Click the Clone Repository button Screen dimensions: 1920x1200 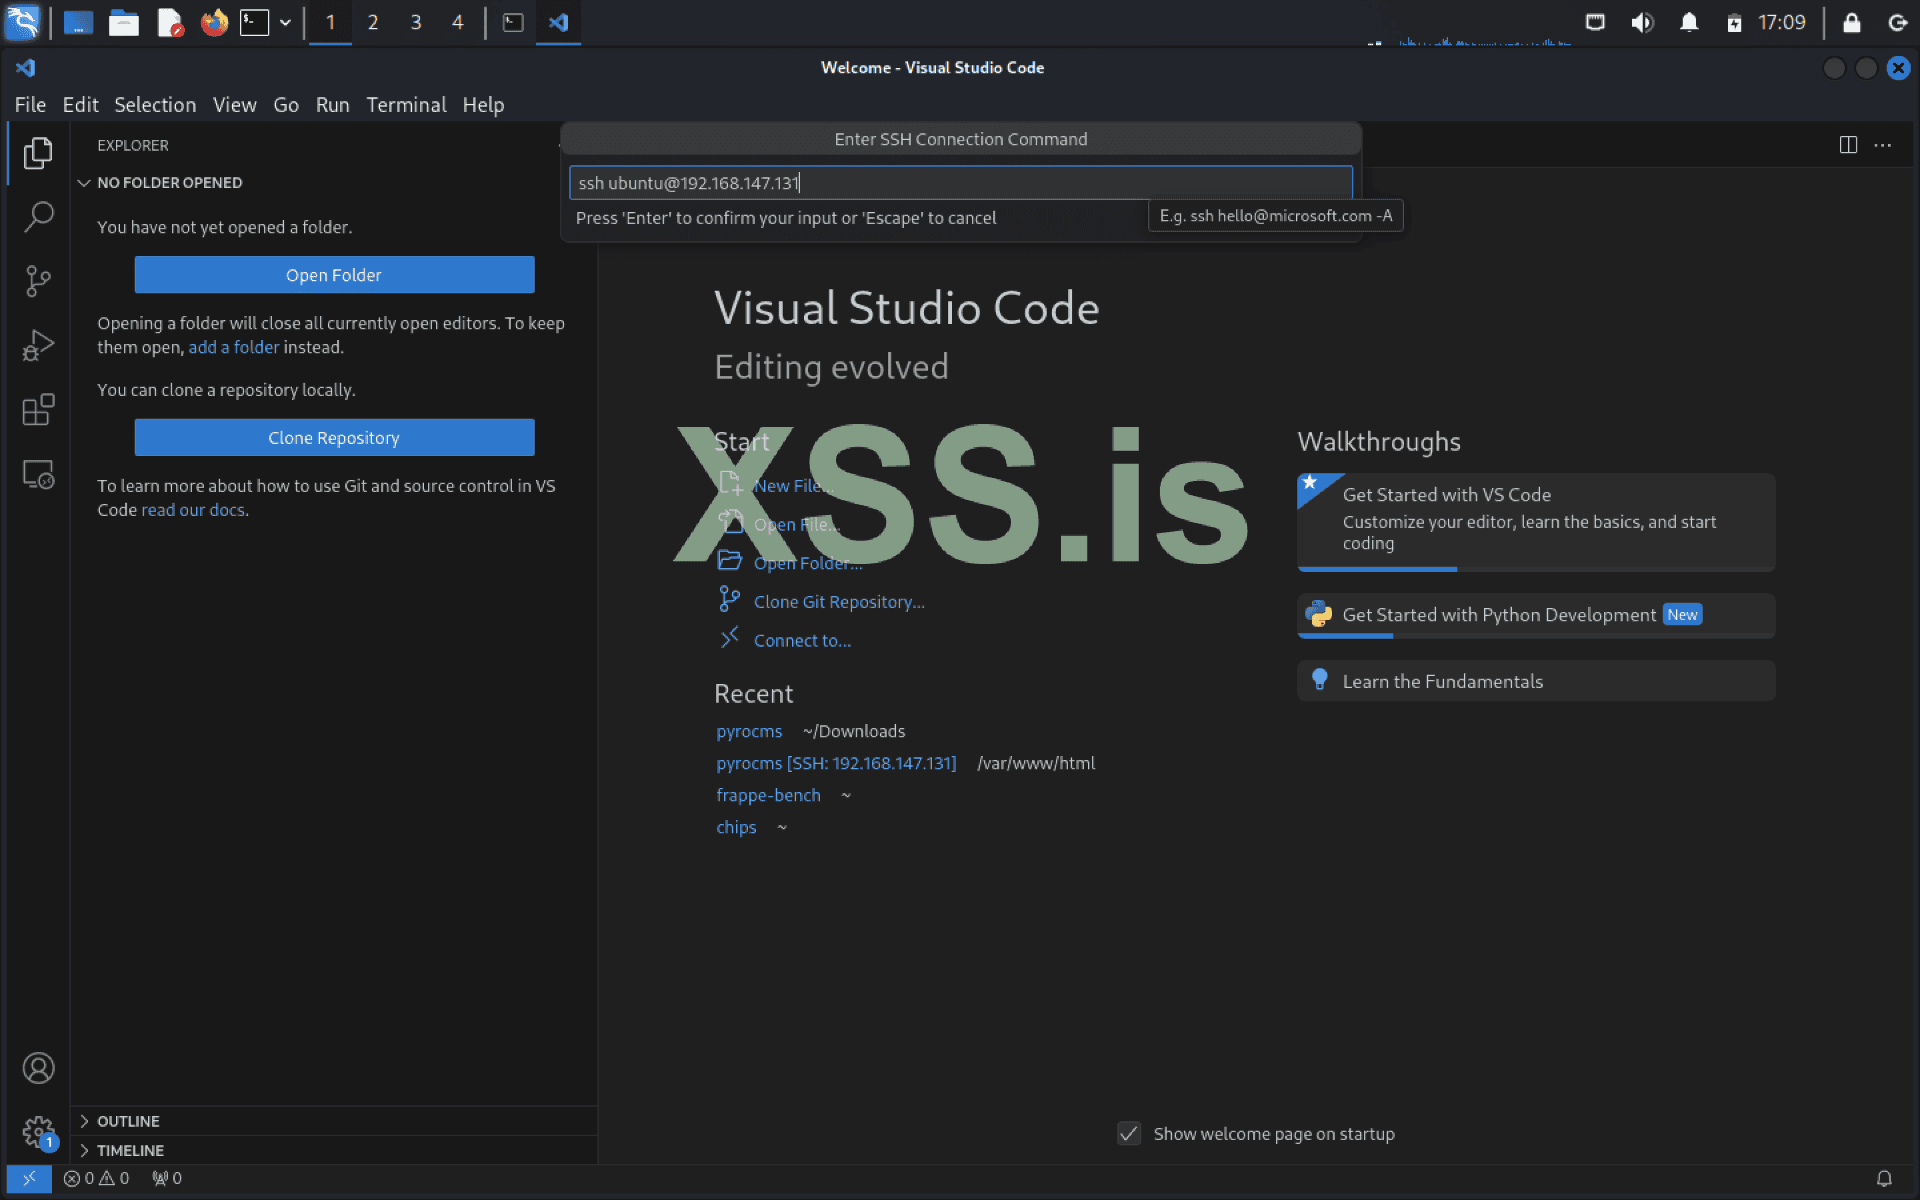[x=334, y=438]
